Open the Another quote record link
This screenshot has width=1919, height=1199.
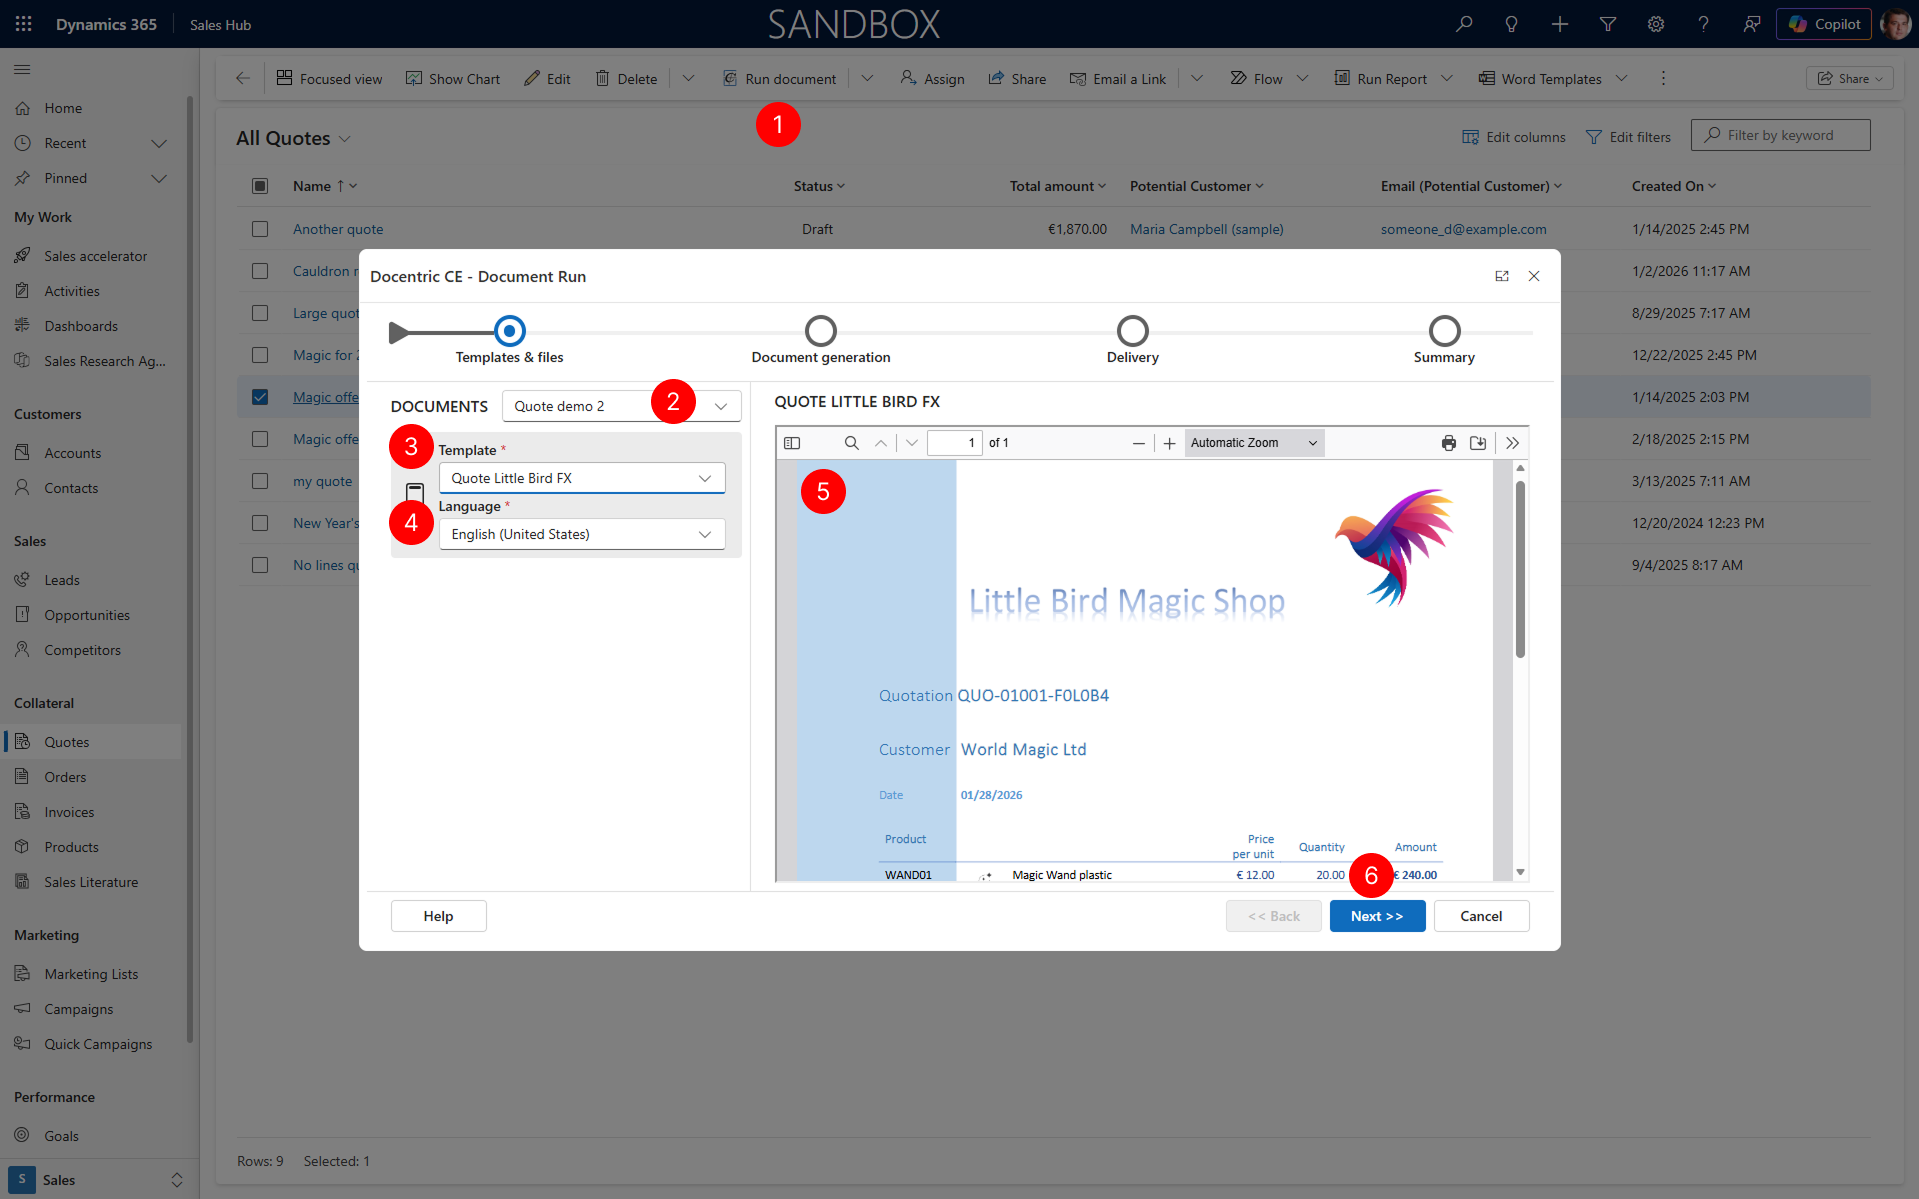pos(338,229)
